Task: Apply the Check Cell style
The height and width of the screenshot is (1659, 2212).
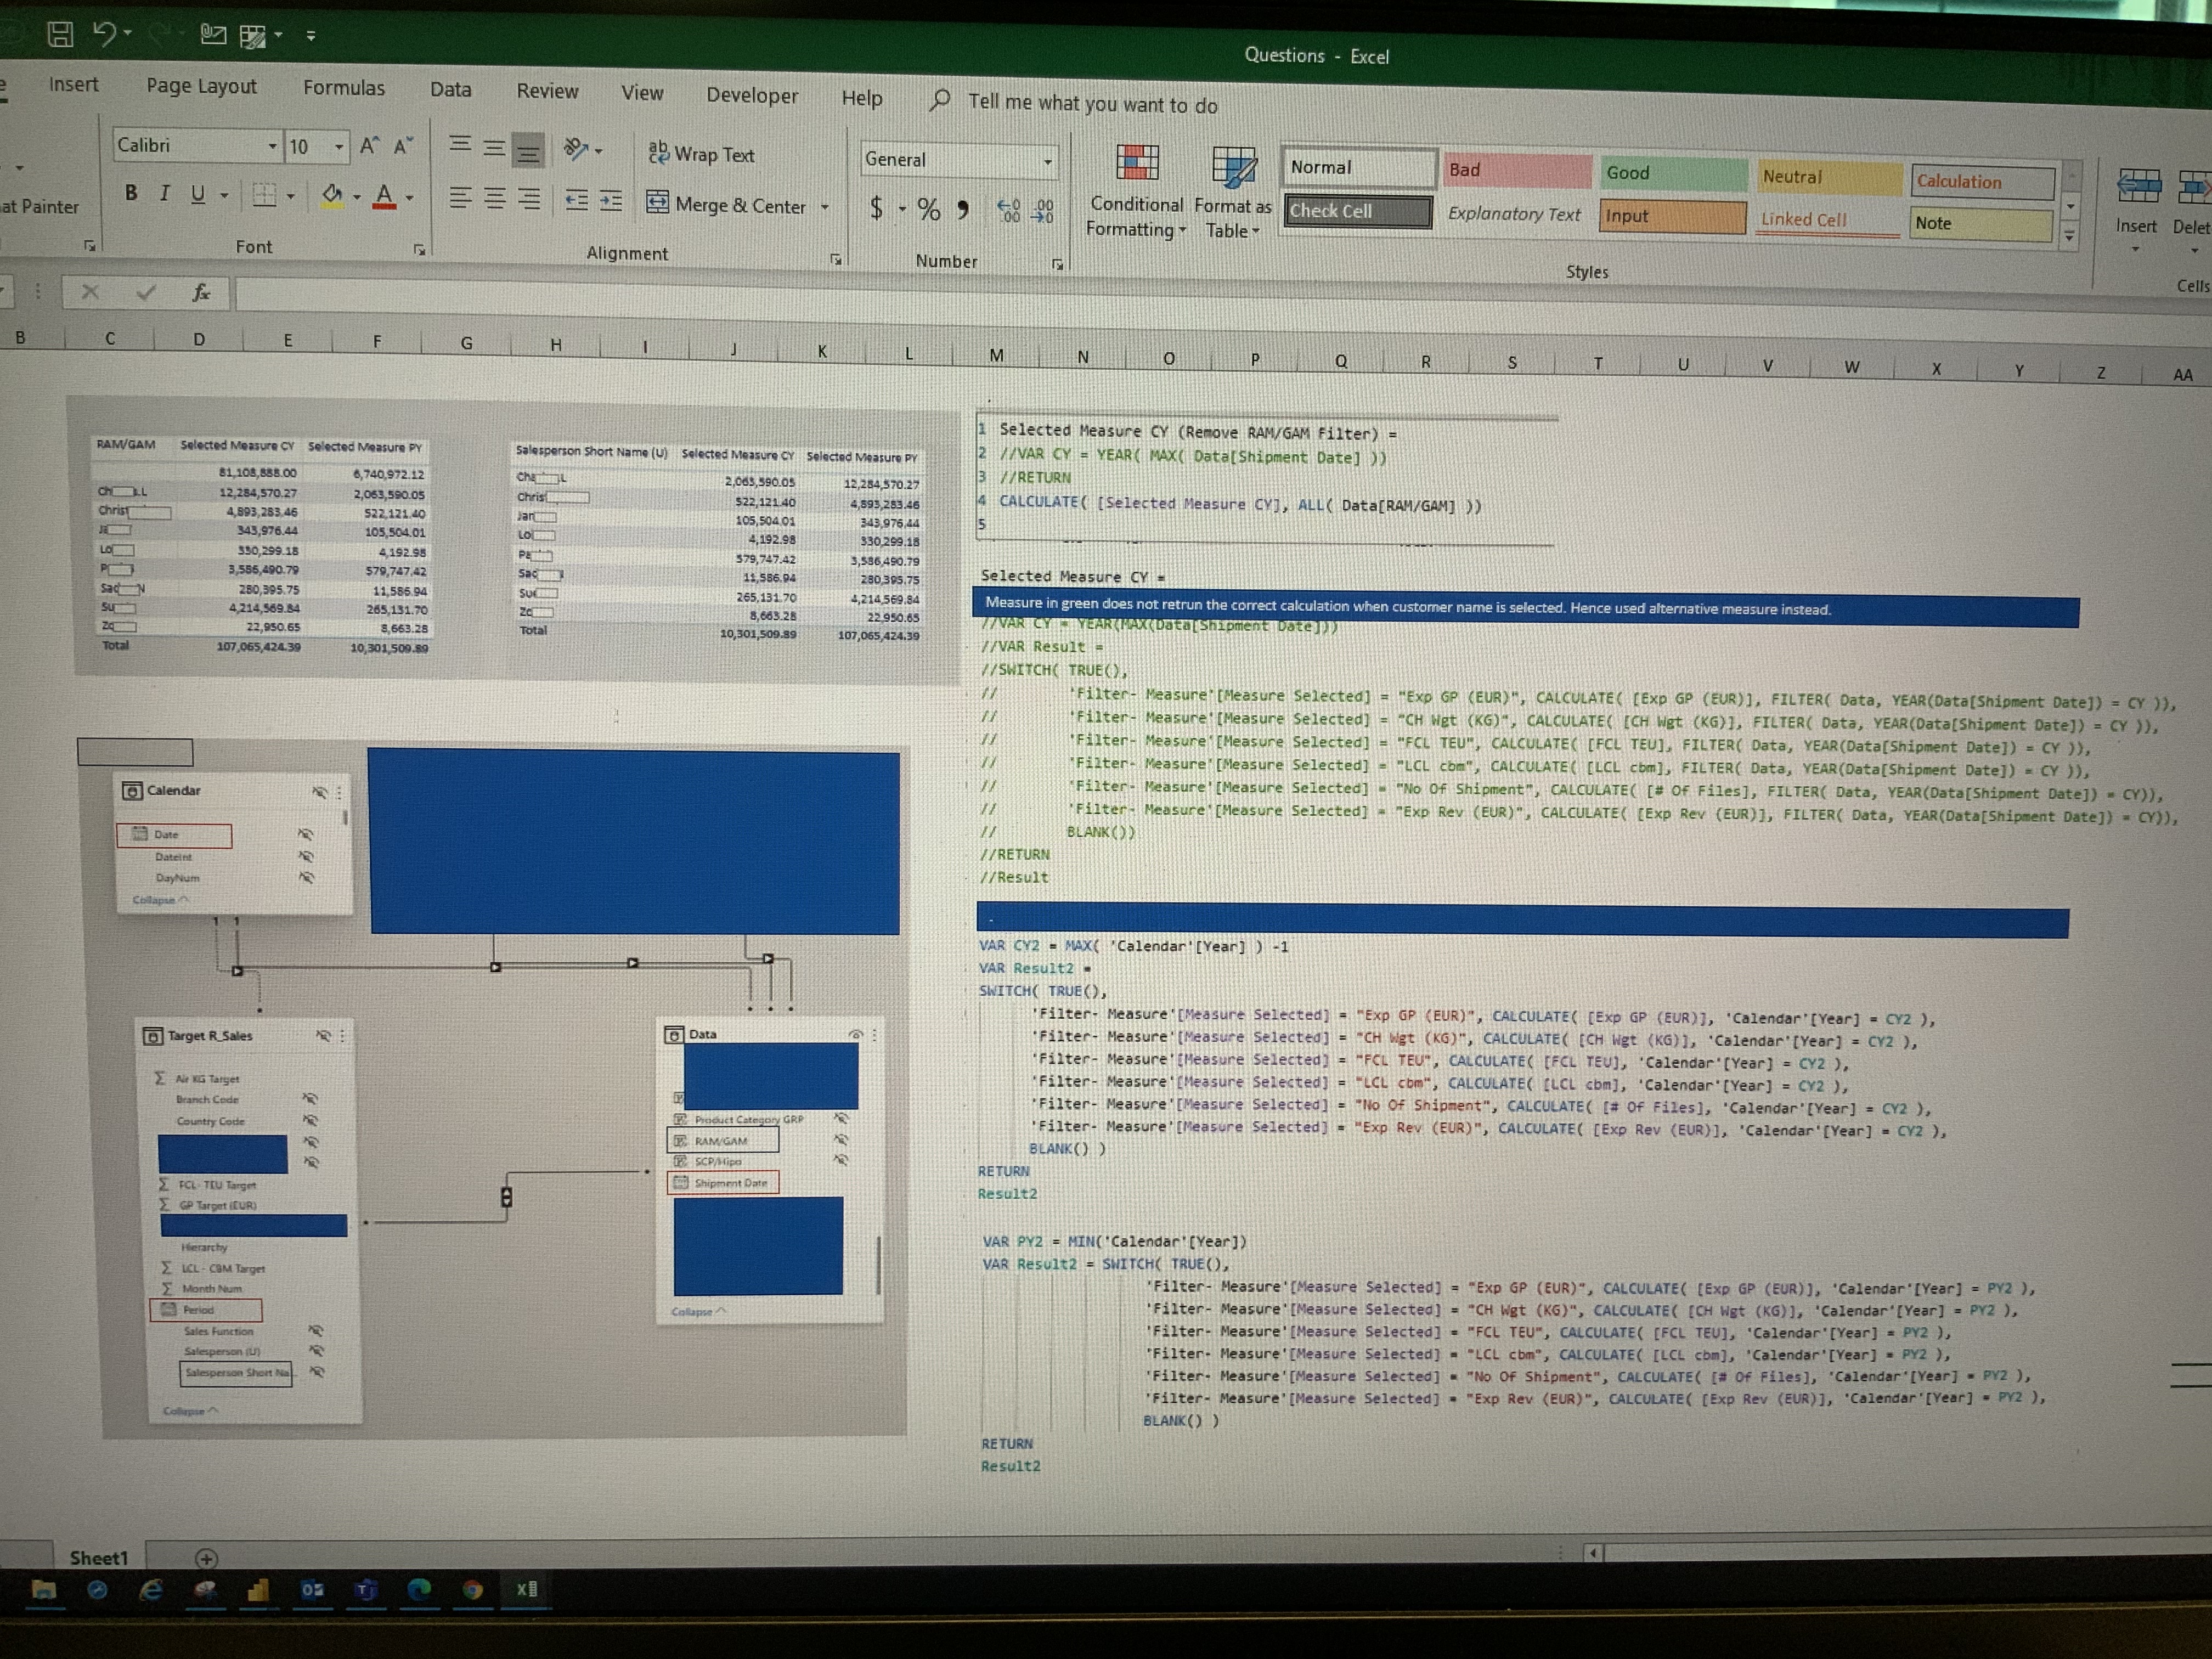Action: coord(1358,211)
